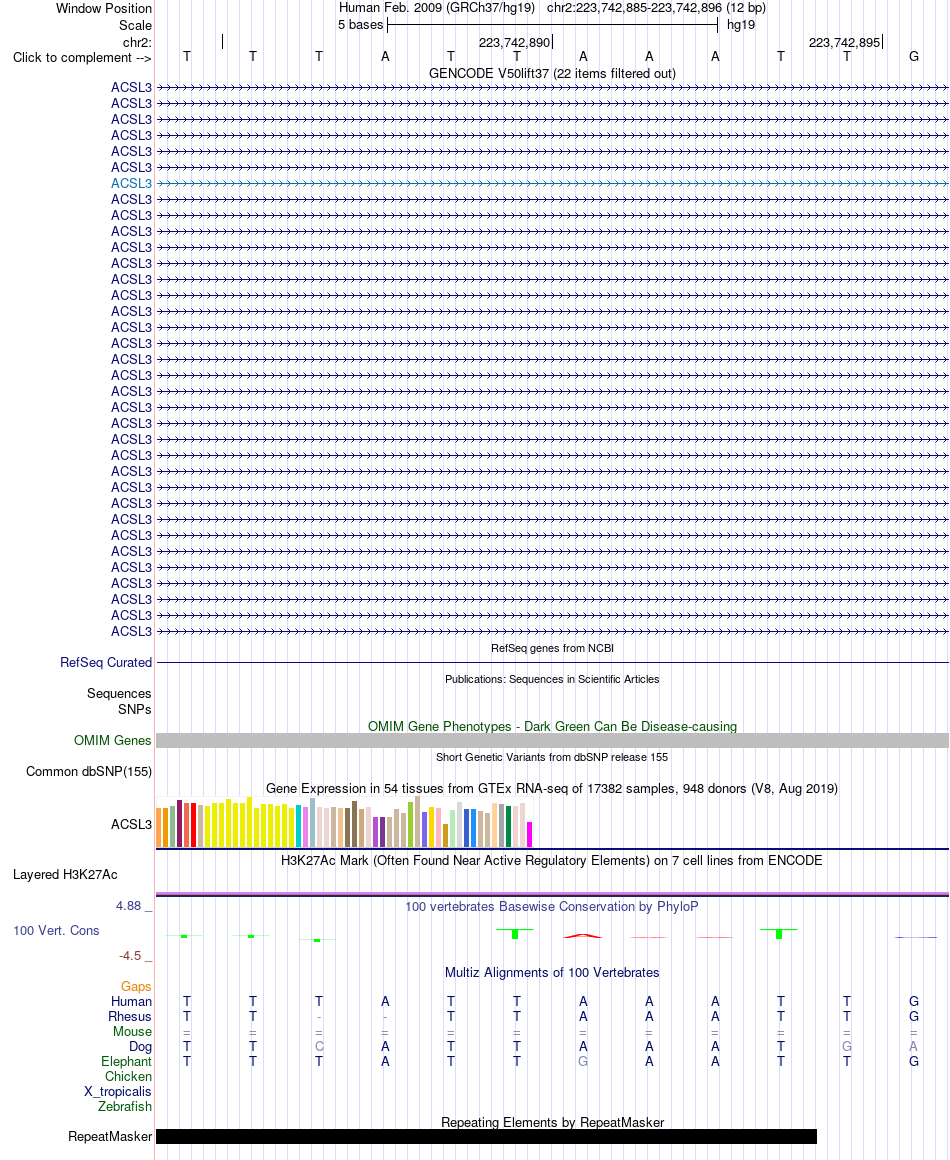Click the C base in the Dog row
950x1160 pixels.
(x=319, y=1047)
